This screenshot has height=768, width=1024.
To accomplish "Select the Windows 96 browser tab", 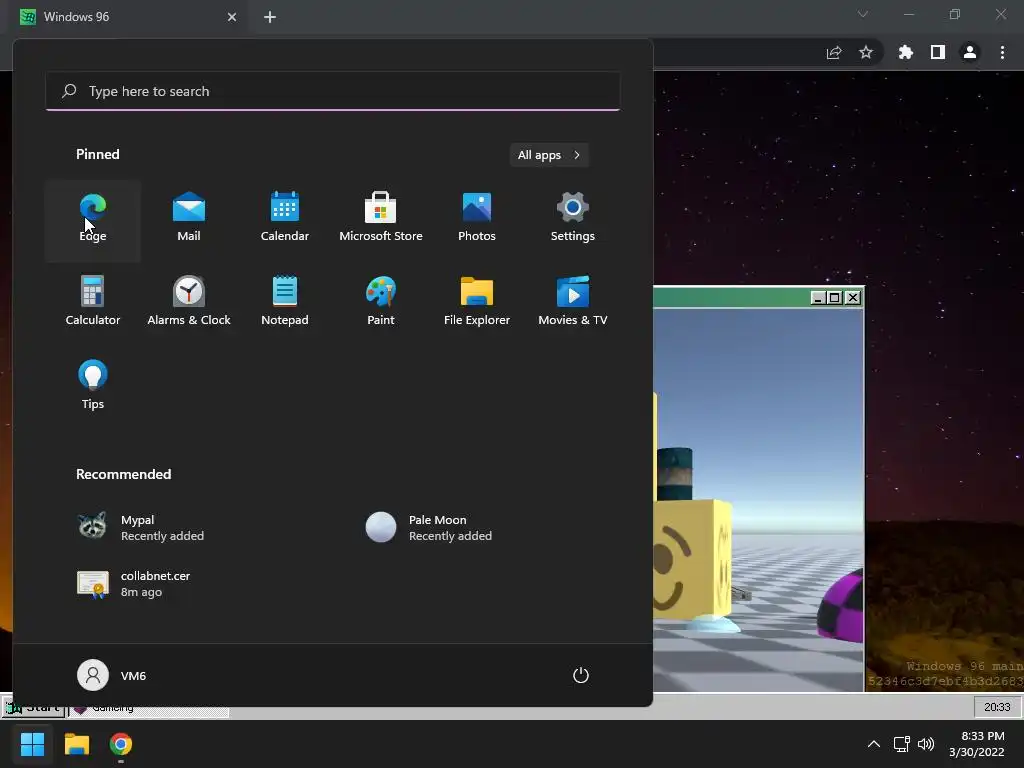I will point(127,17).
